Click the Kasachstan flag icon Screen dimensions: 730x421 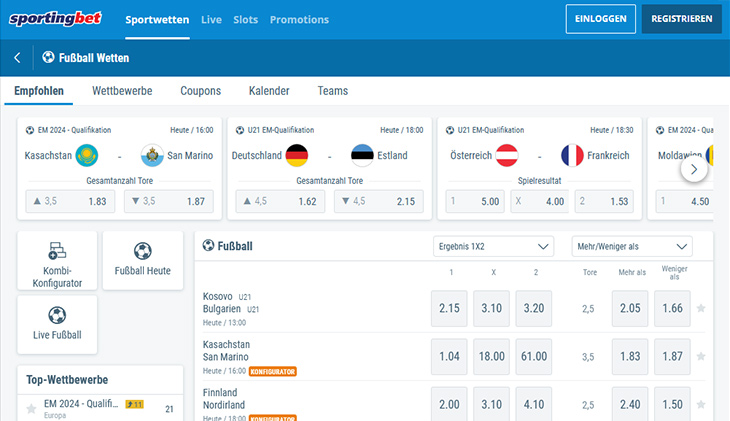tap(87, 155)
